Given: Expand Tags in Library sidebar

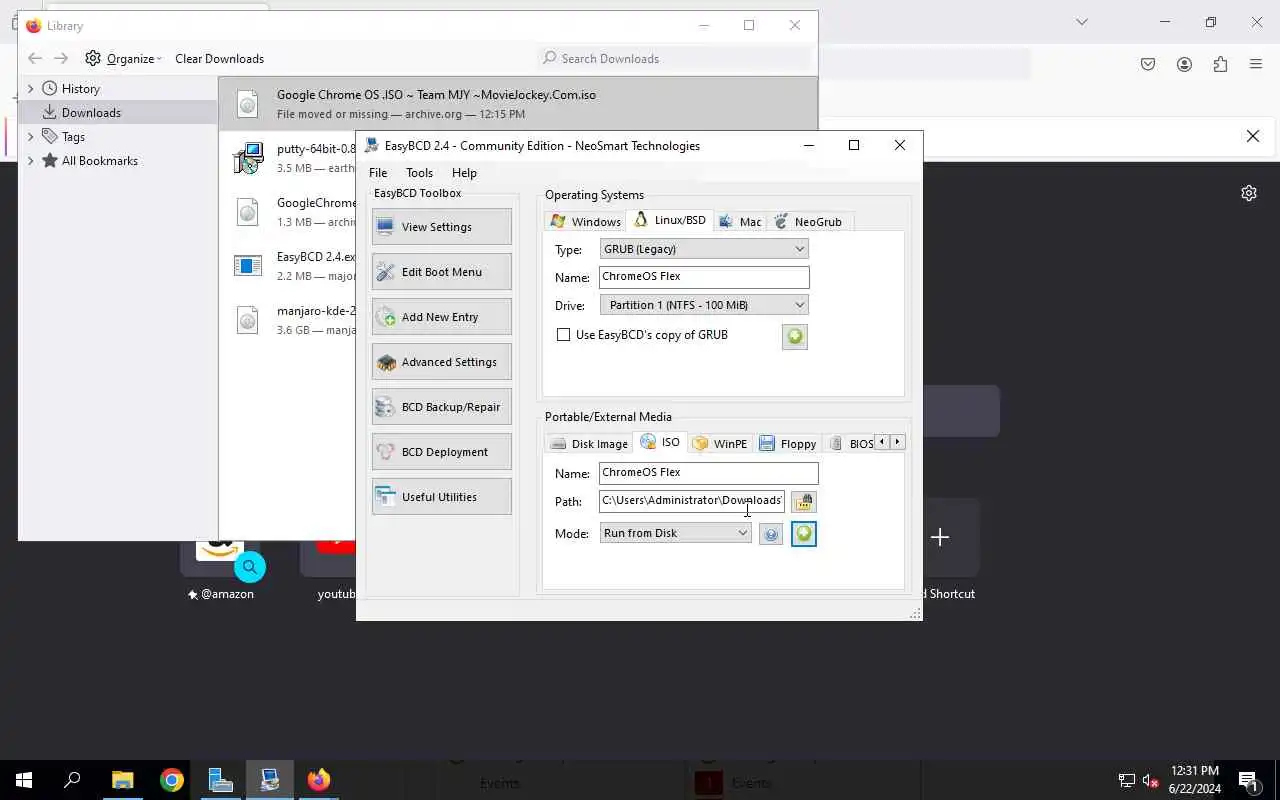Looking at the screenshot, I should pyautogui.click(x=31, y=137).
